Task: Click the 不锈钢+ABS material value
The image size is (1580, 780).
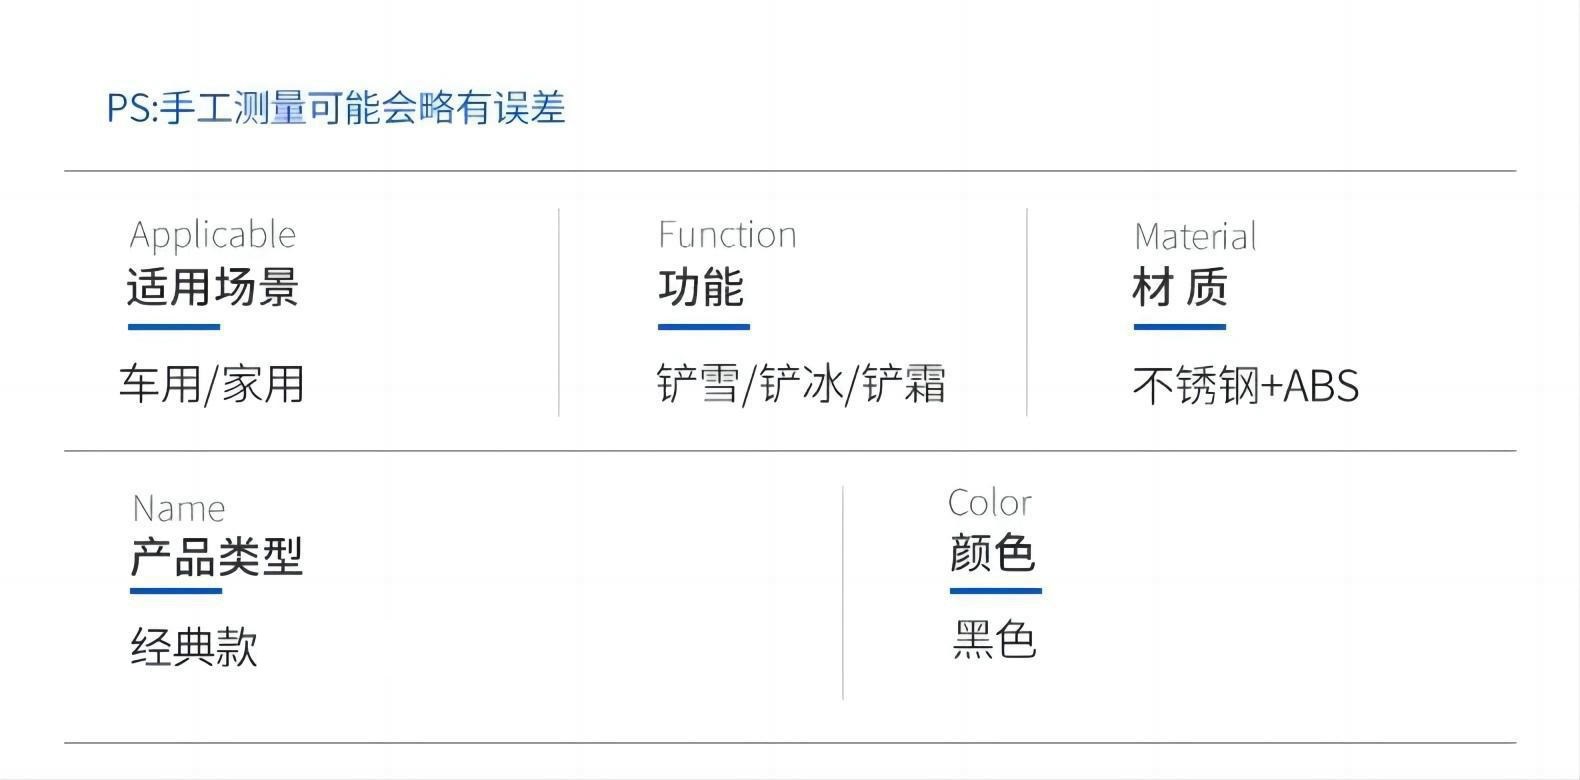Action: coord(1246,386)
